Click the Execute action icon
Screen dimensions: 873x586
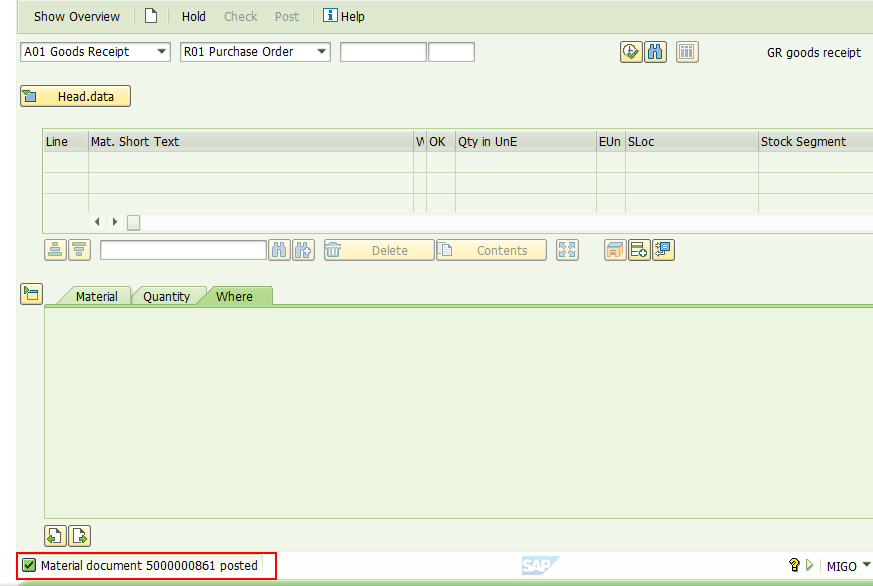(x=630, y=51)
